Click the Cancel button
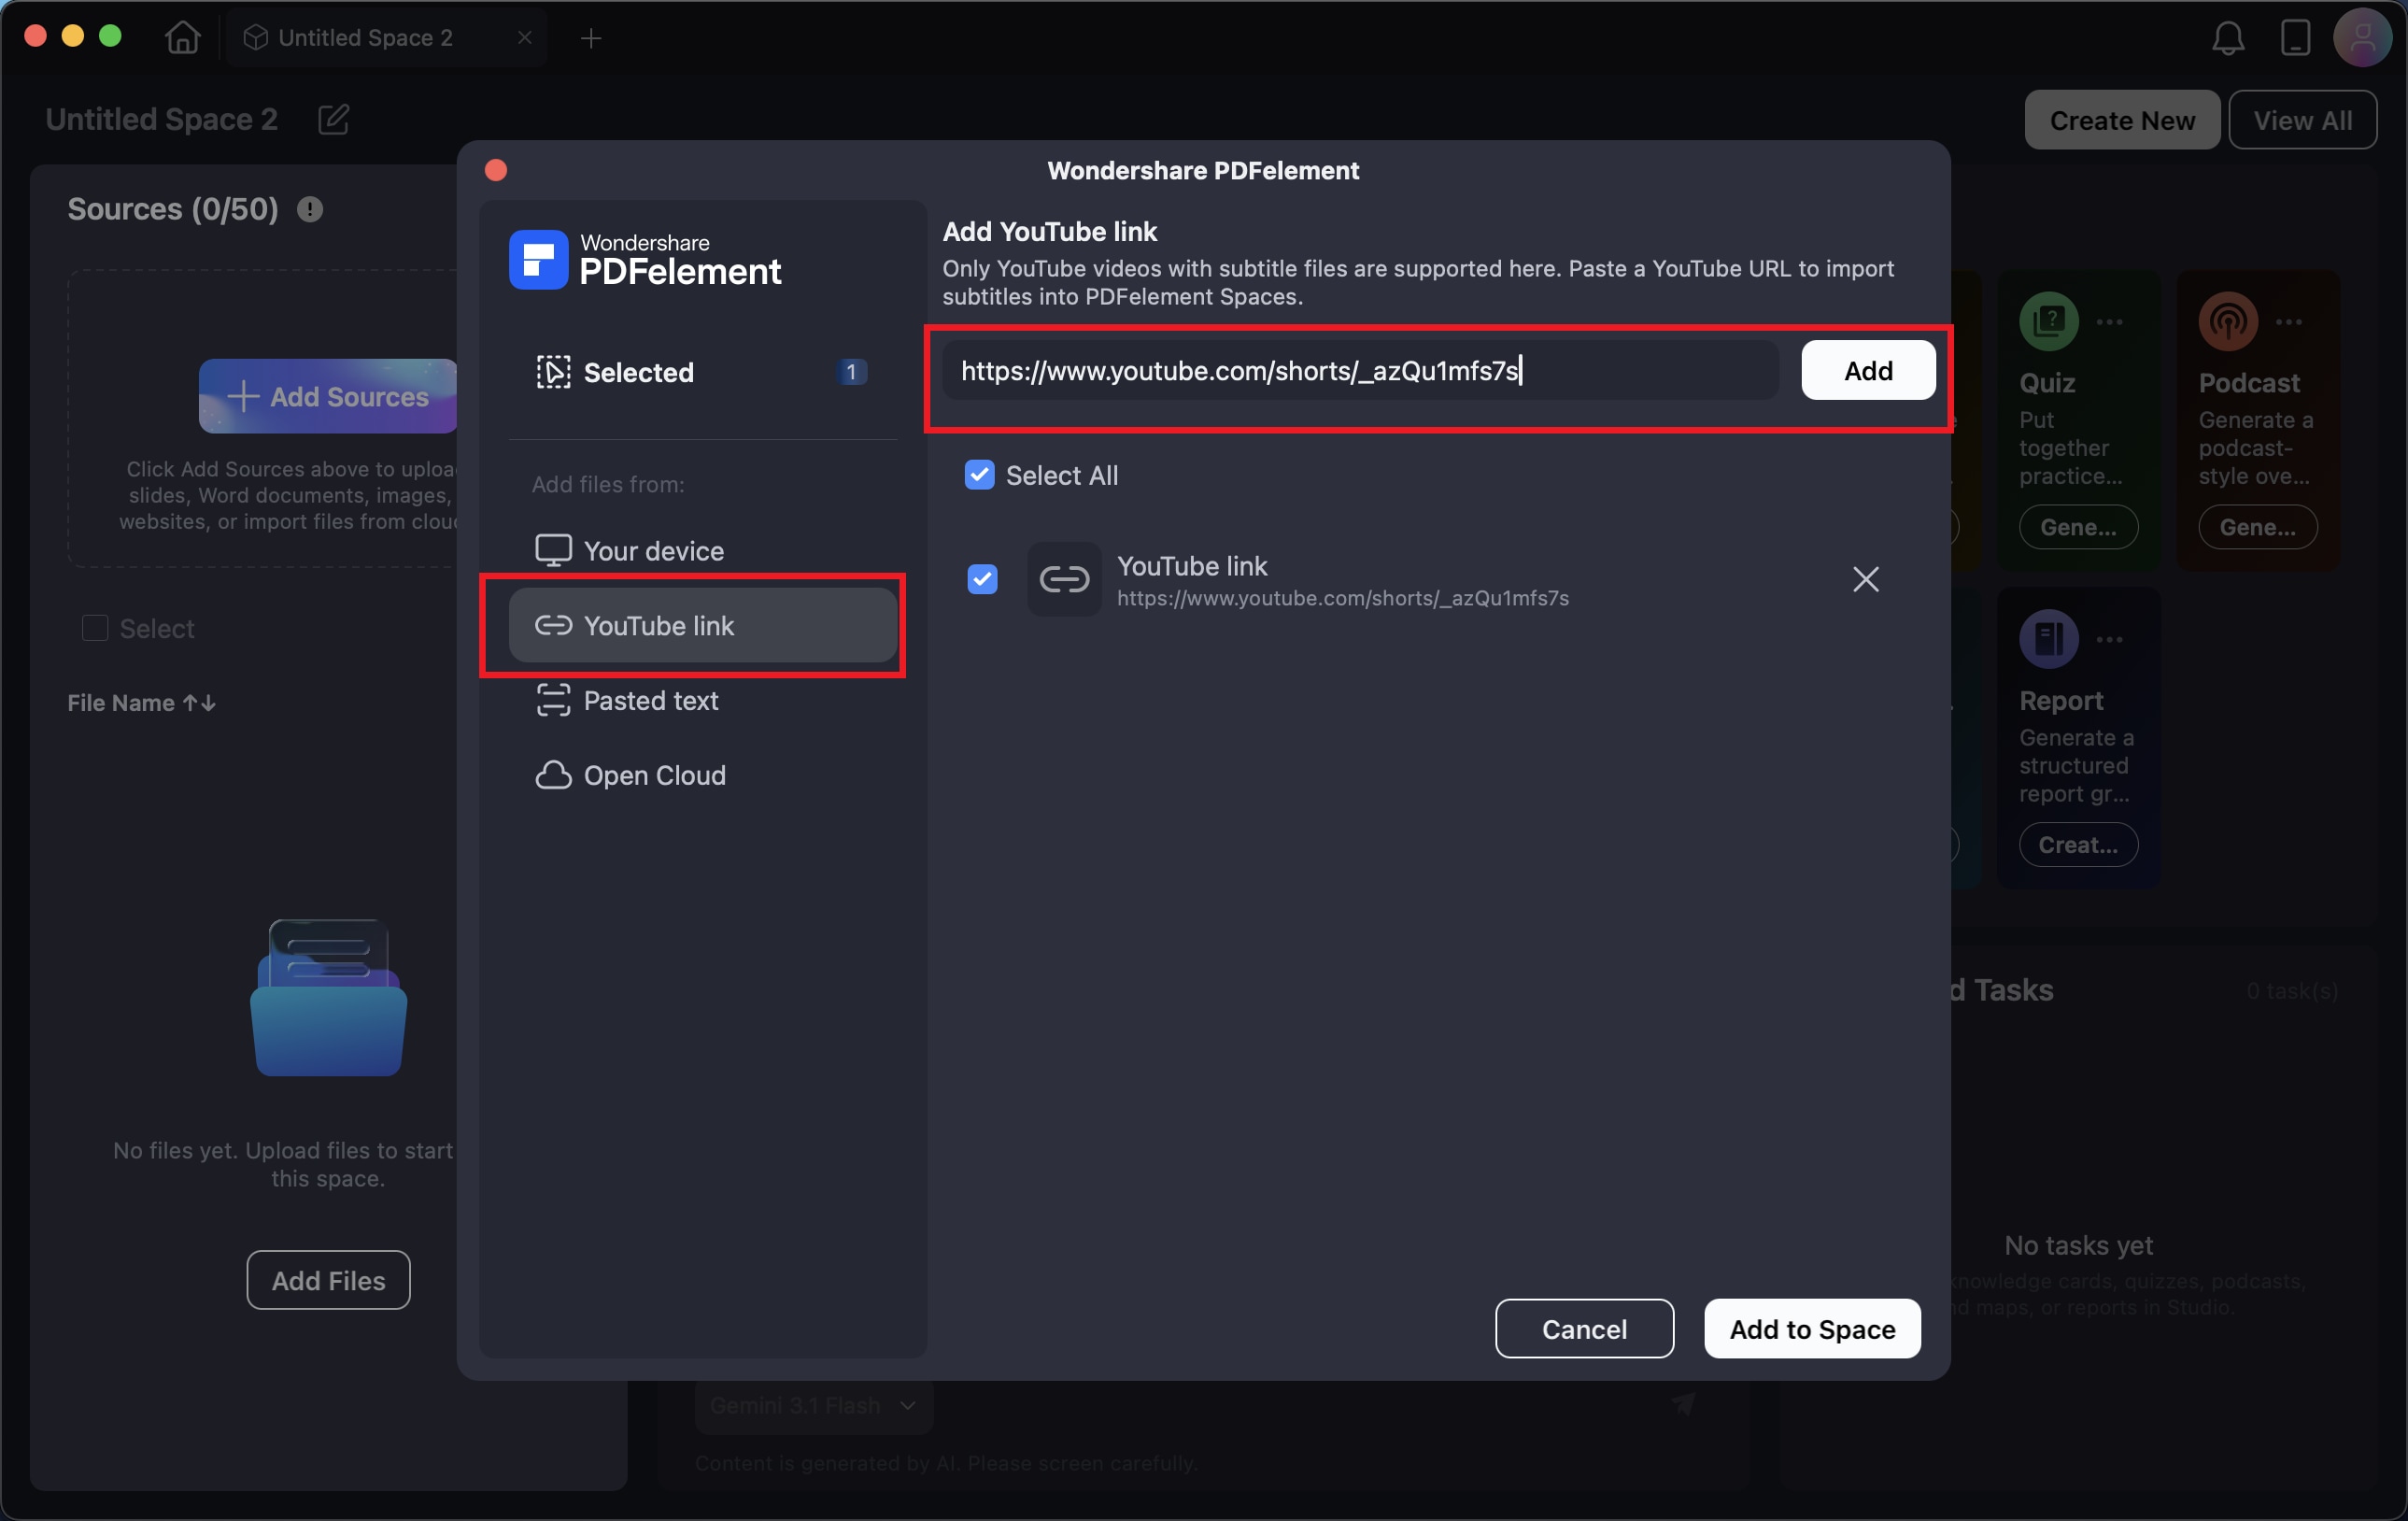Screen dimensions: 2408x1521 1584,1329
